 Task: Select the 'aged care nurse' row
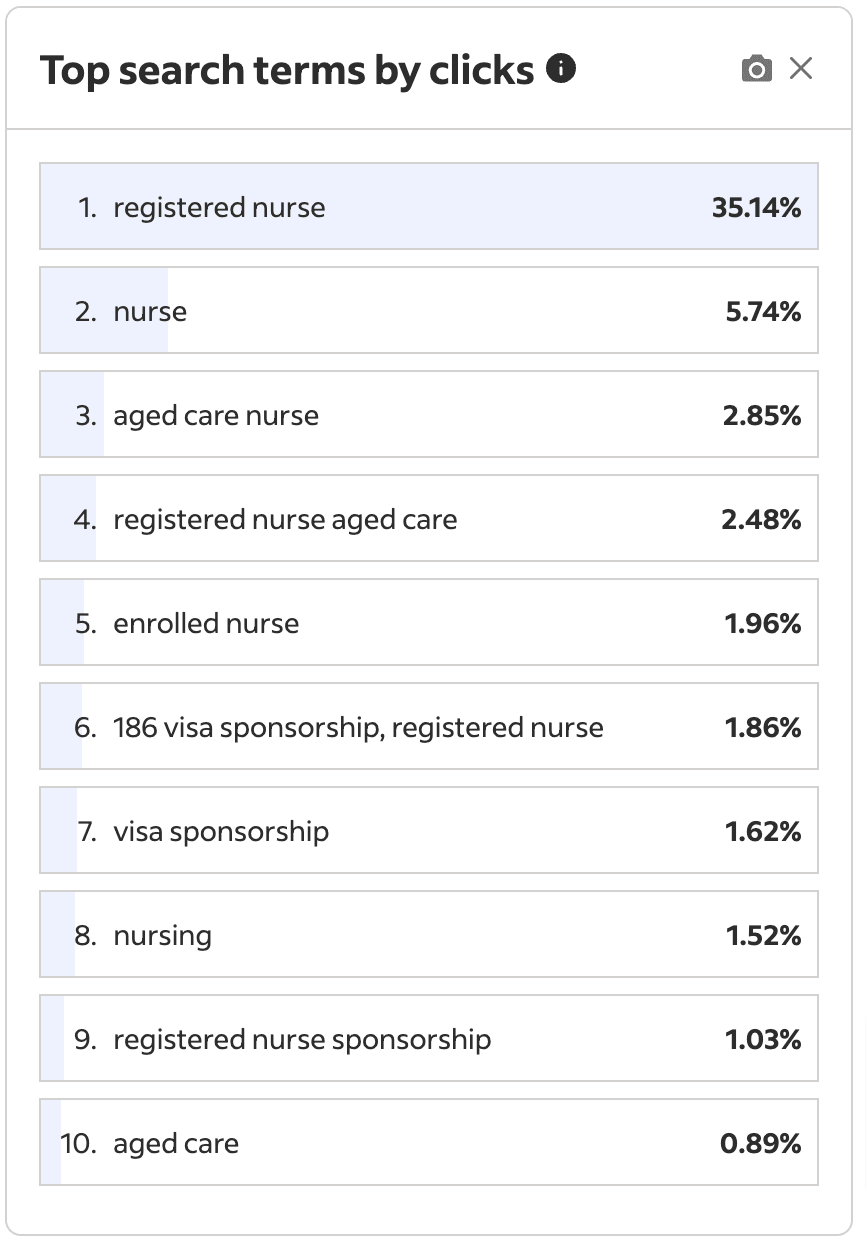coord(429,415)
